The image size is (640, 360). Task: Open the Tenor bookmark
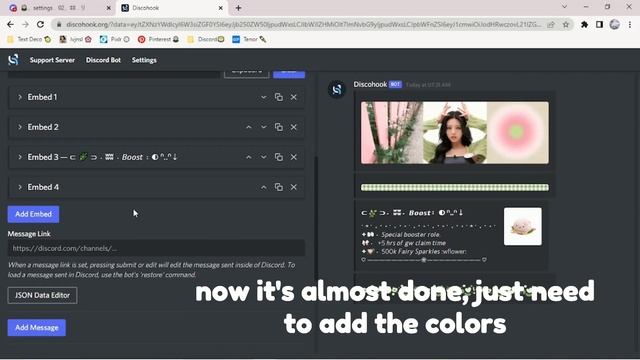249,39
